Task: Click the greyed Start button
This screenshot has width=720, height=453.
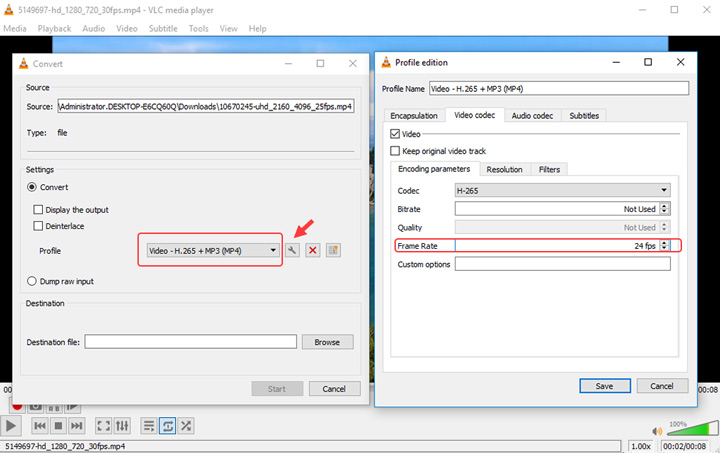Action: [277, 389]
